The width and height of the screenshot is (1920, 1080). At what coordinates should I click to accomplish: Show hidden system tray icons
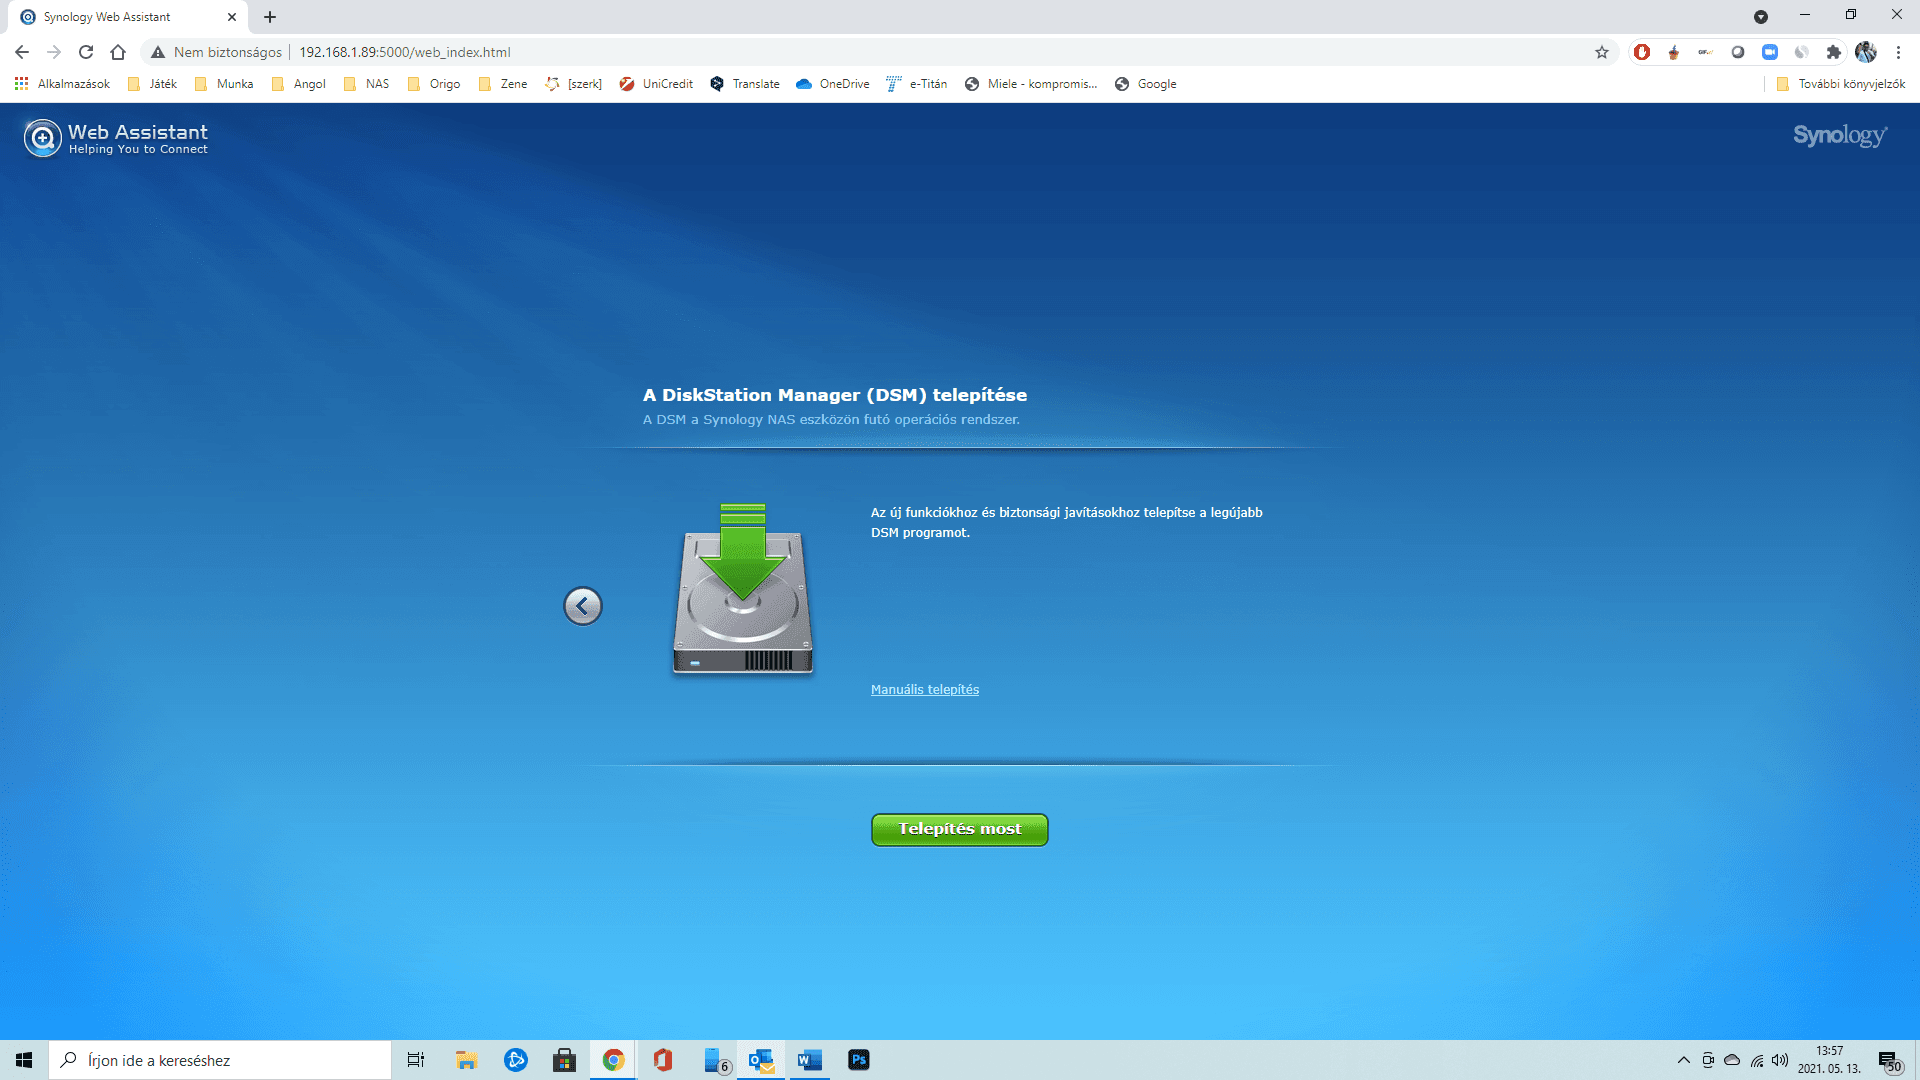[1683, 1060]
